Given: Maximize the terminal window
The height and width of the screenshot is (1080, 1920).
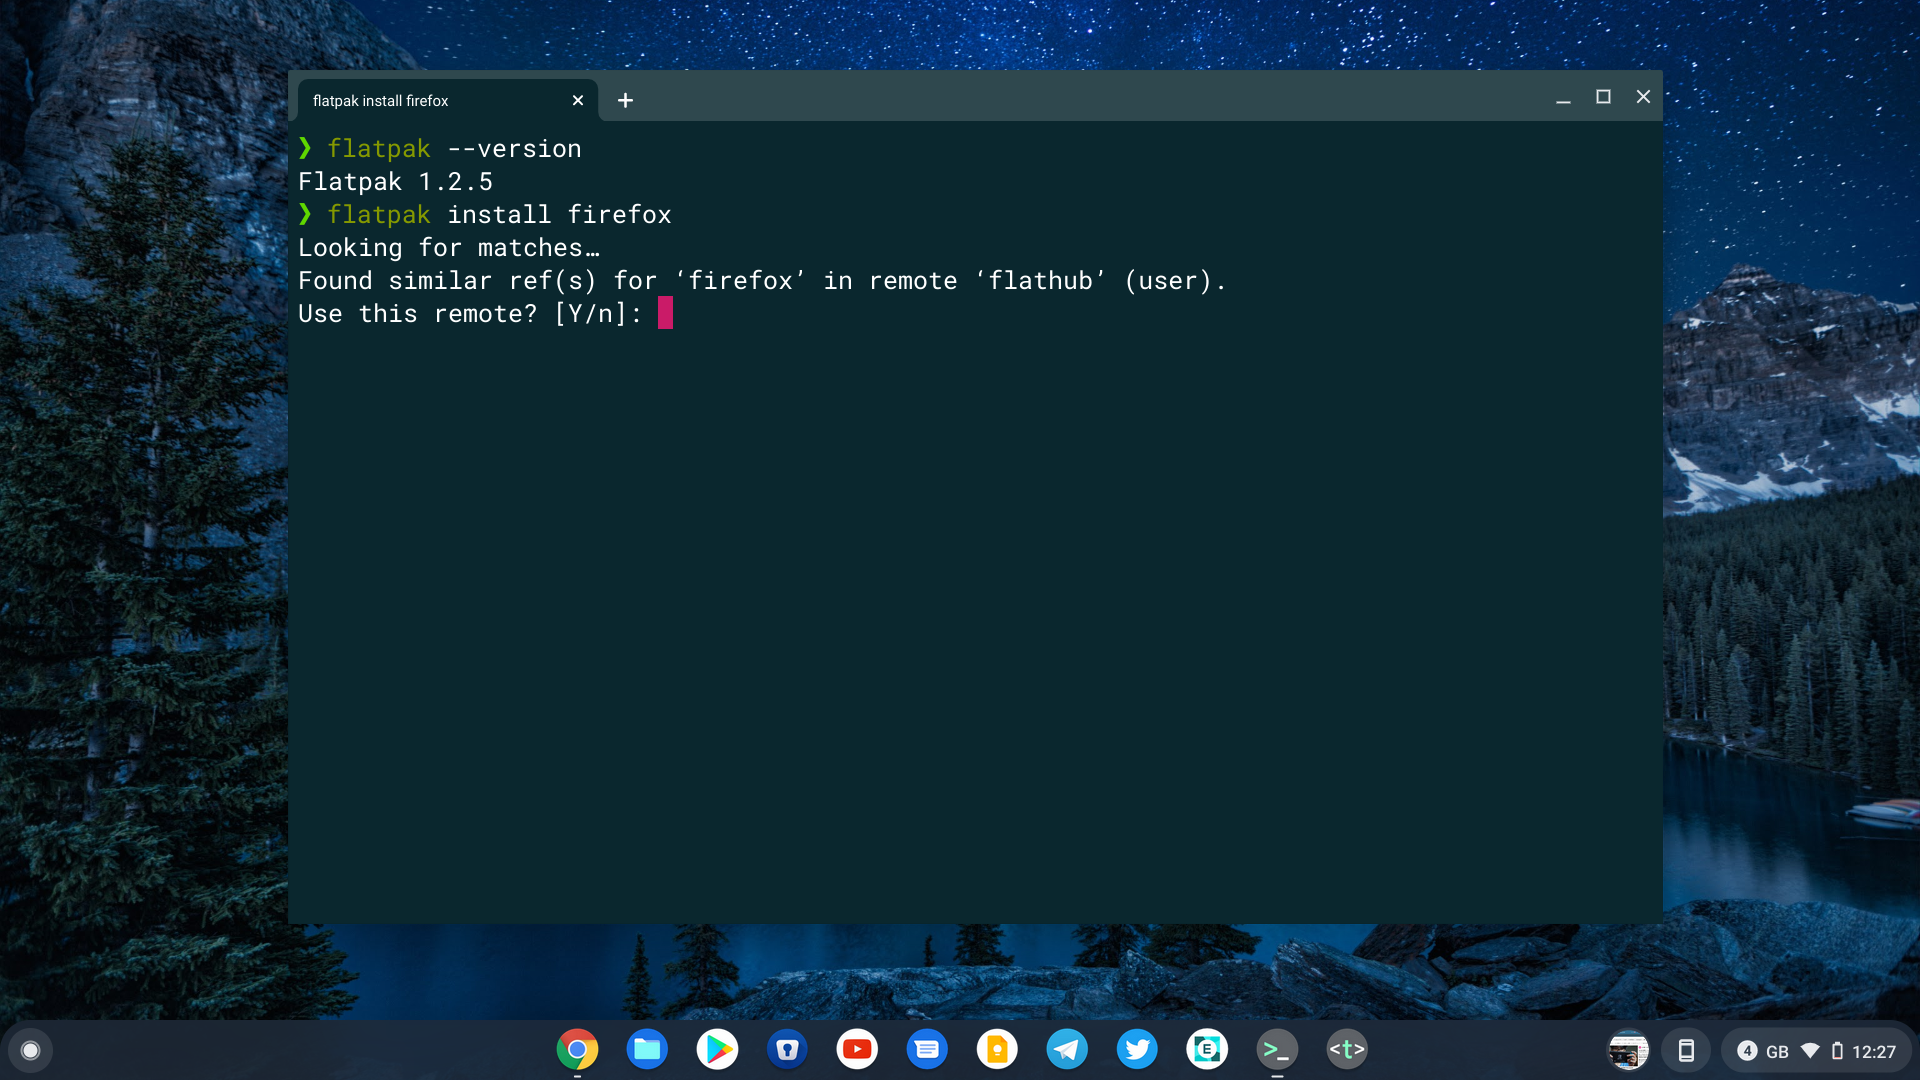Looking at the screenshot, I should click(x=1603, y=97).
